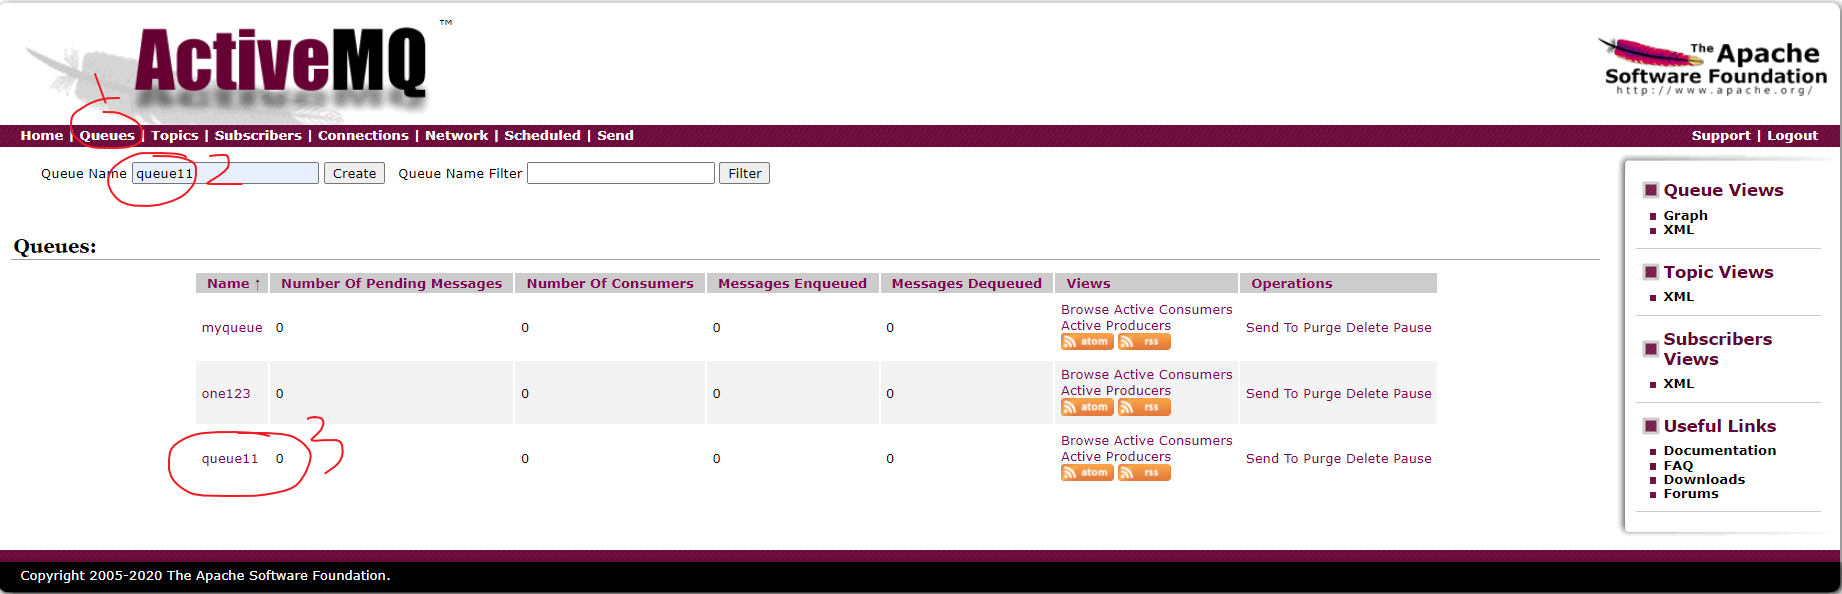
Task: Click Send To for queue11
Action: (x=1272, y=458)
